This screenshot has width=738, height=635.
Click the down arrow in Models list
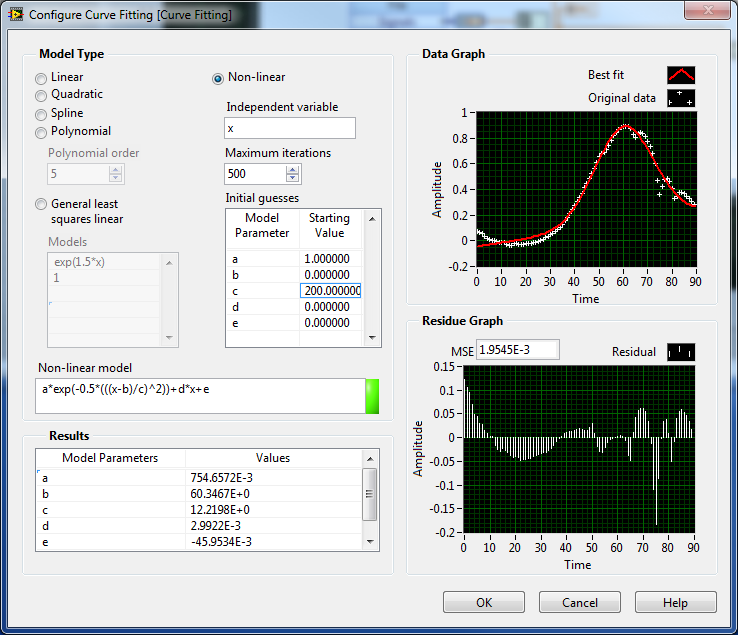169,338
